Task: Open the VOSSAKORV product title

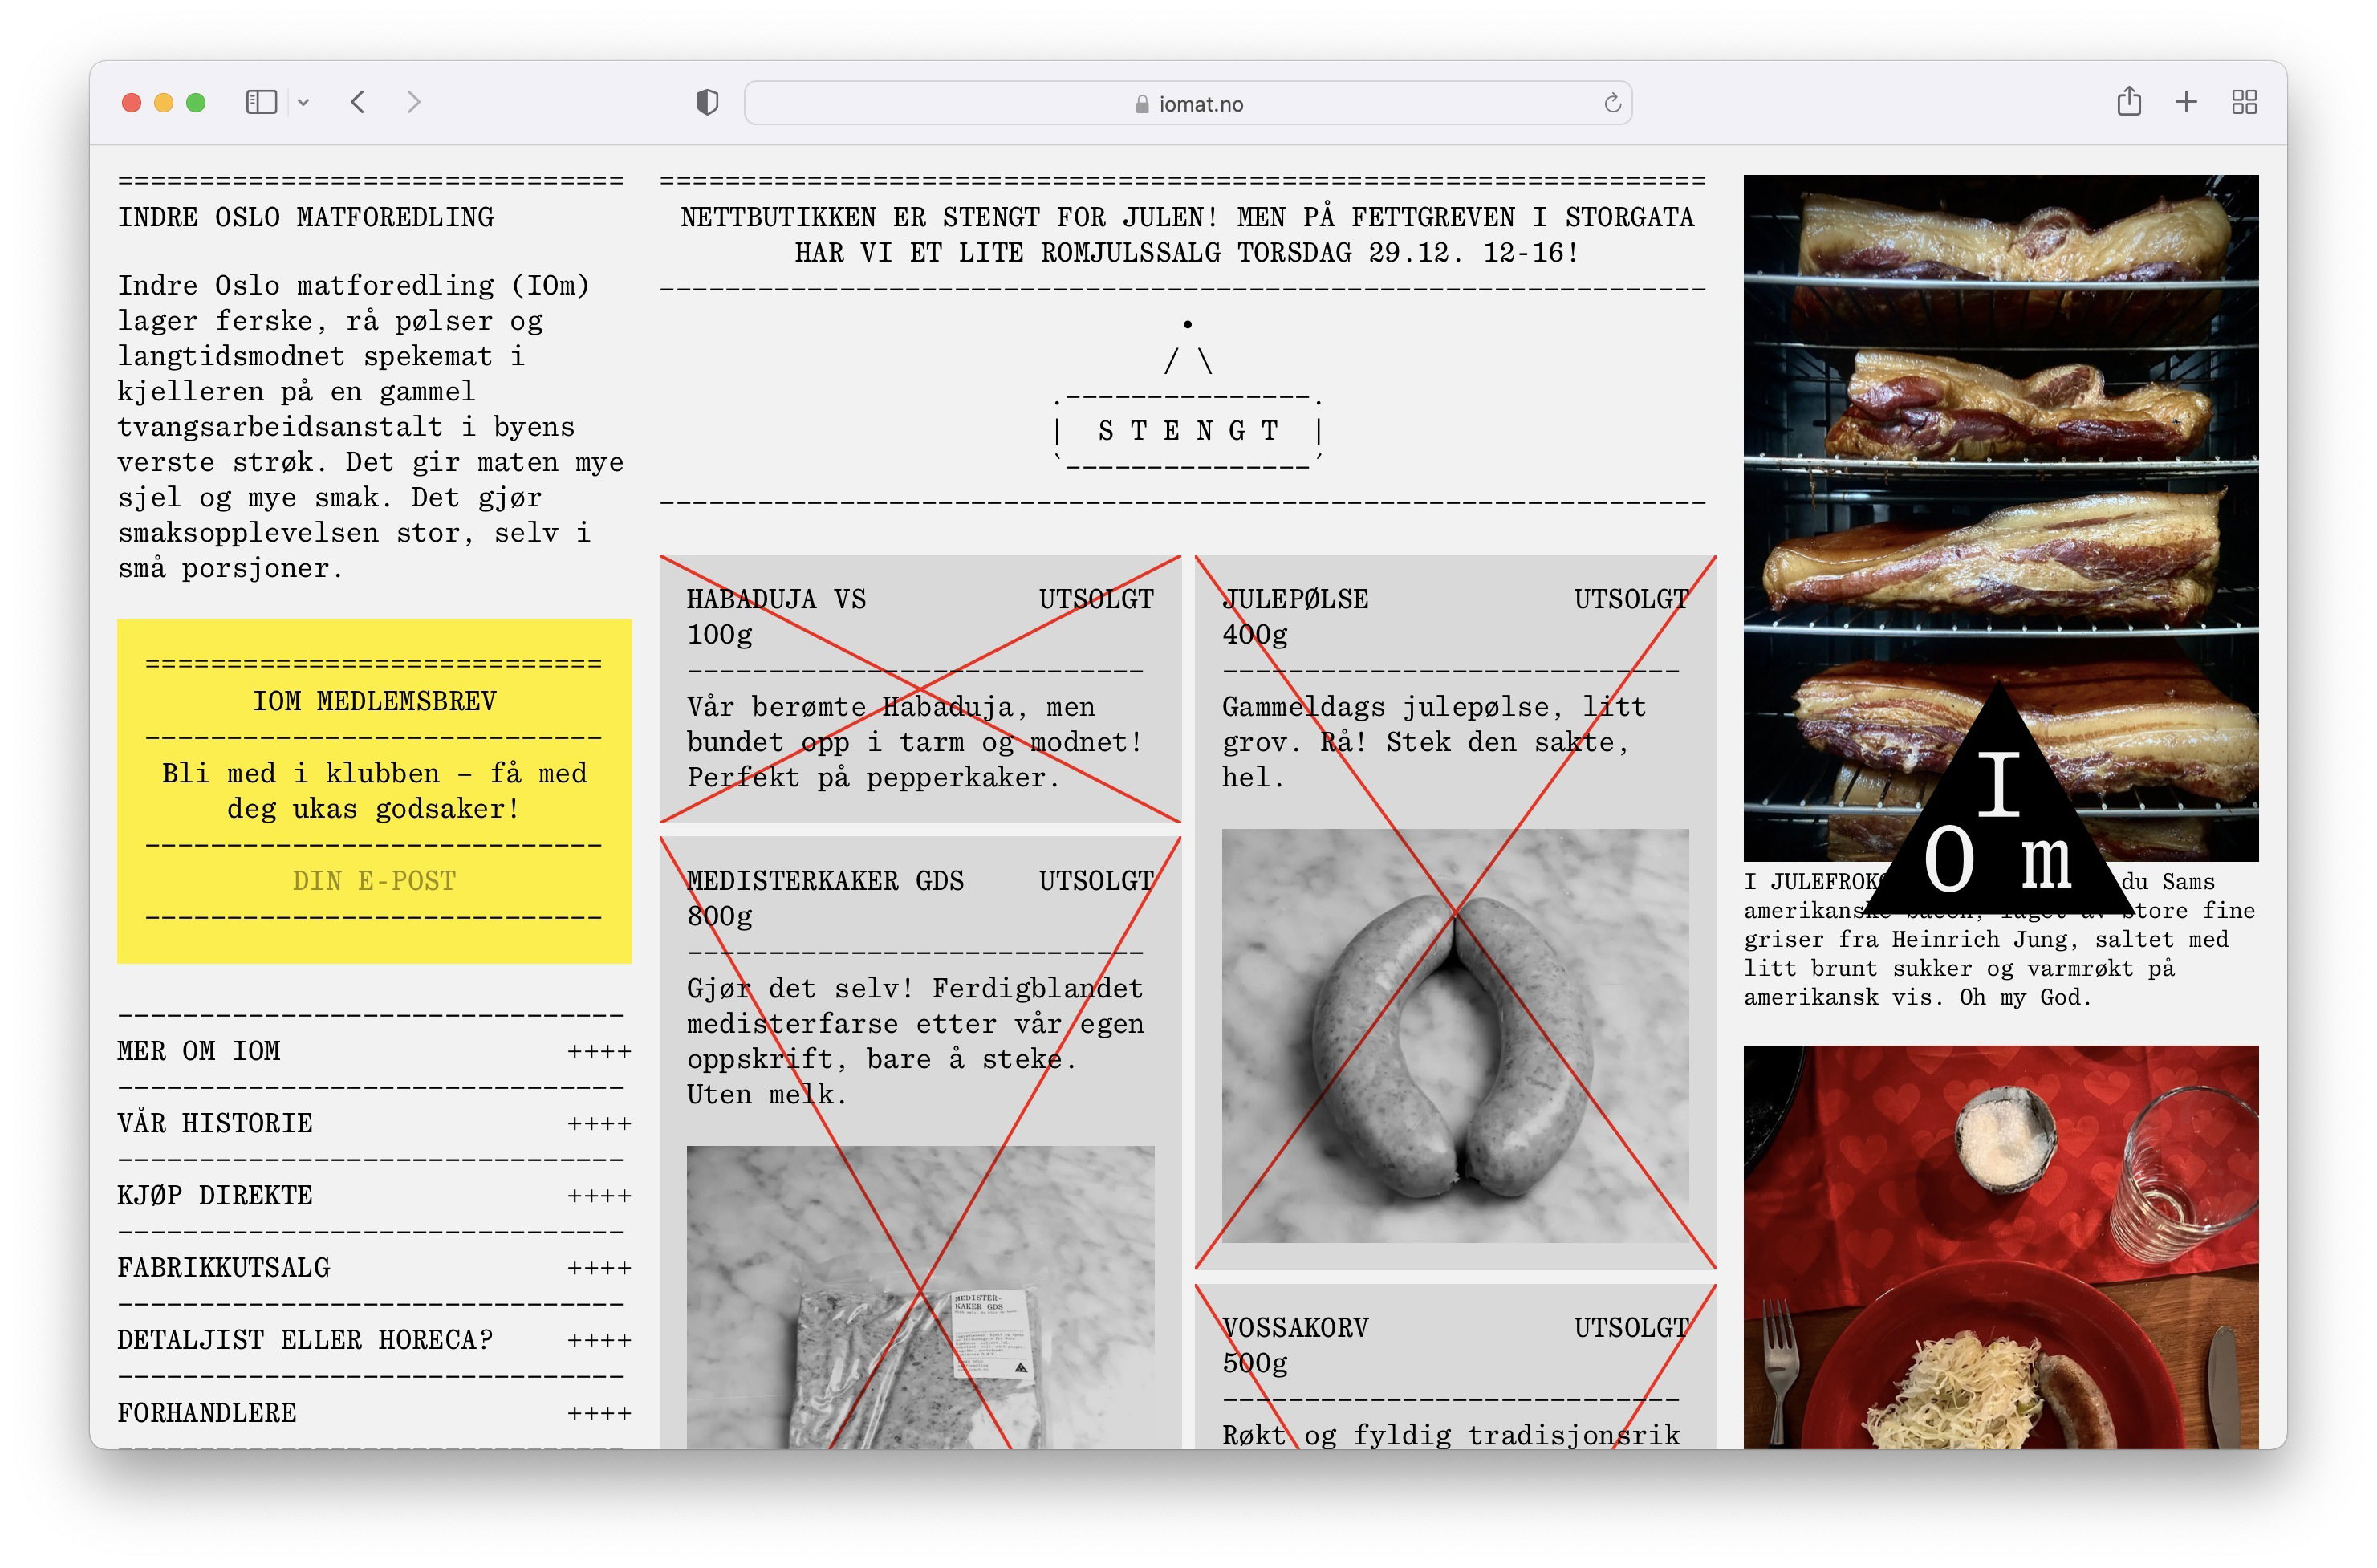Action: pos(1295,1328)
